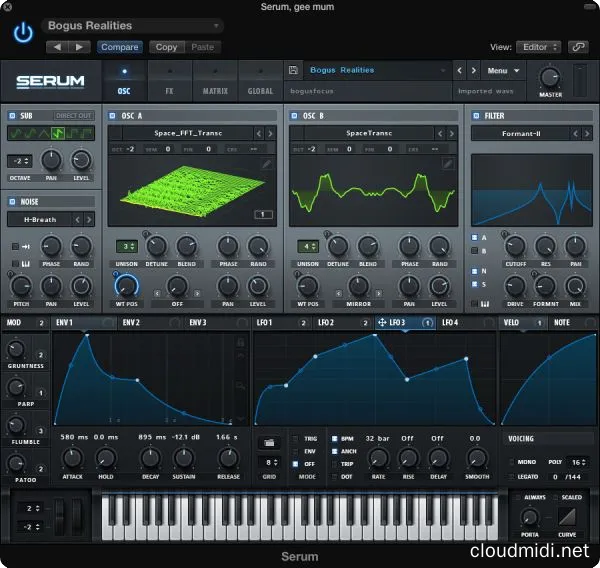600x568 pixels.
Task: Click the save preset floppy disk icon
Action: (293, 71)
